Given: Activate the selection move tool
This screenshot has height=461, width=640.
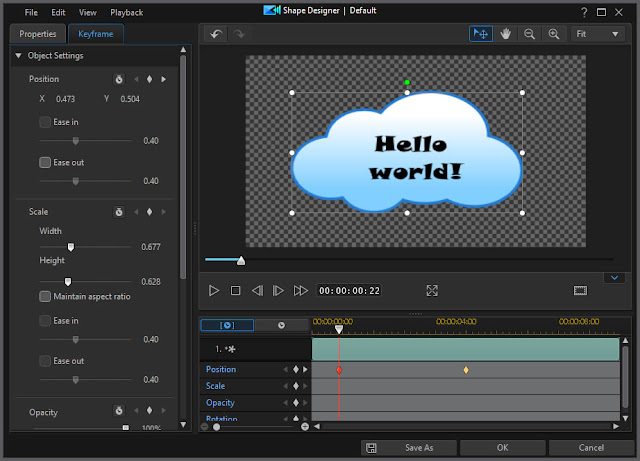Looking at the screenshot, I should 481,34.
